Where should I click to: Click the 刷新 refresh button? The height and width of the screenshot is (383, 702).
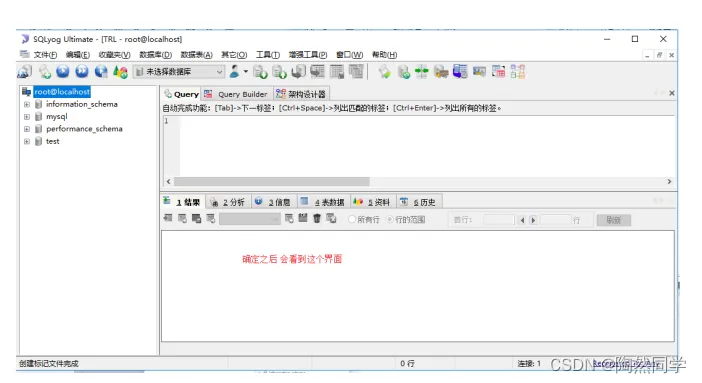pyautogui.click(x=613, y=220)
